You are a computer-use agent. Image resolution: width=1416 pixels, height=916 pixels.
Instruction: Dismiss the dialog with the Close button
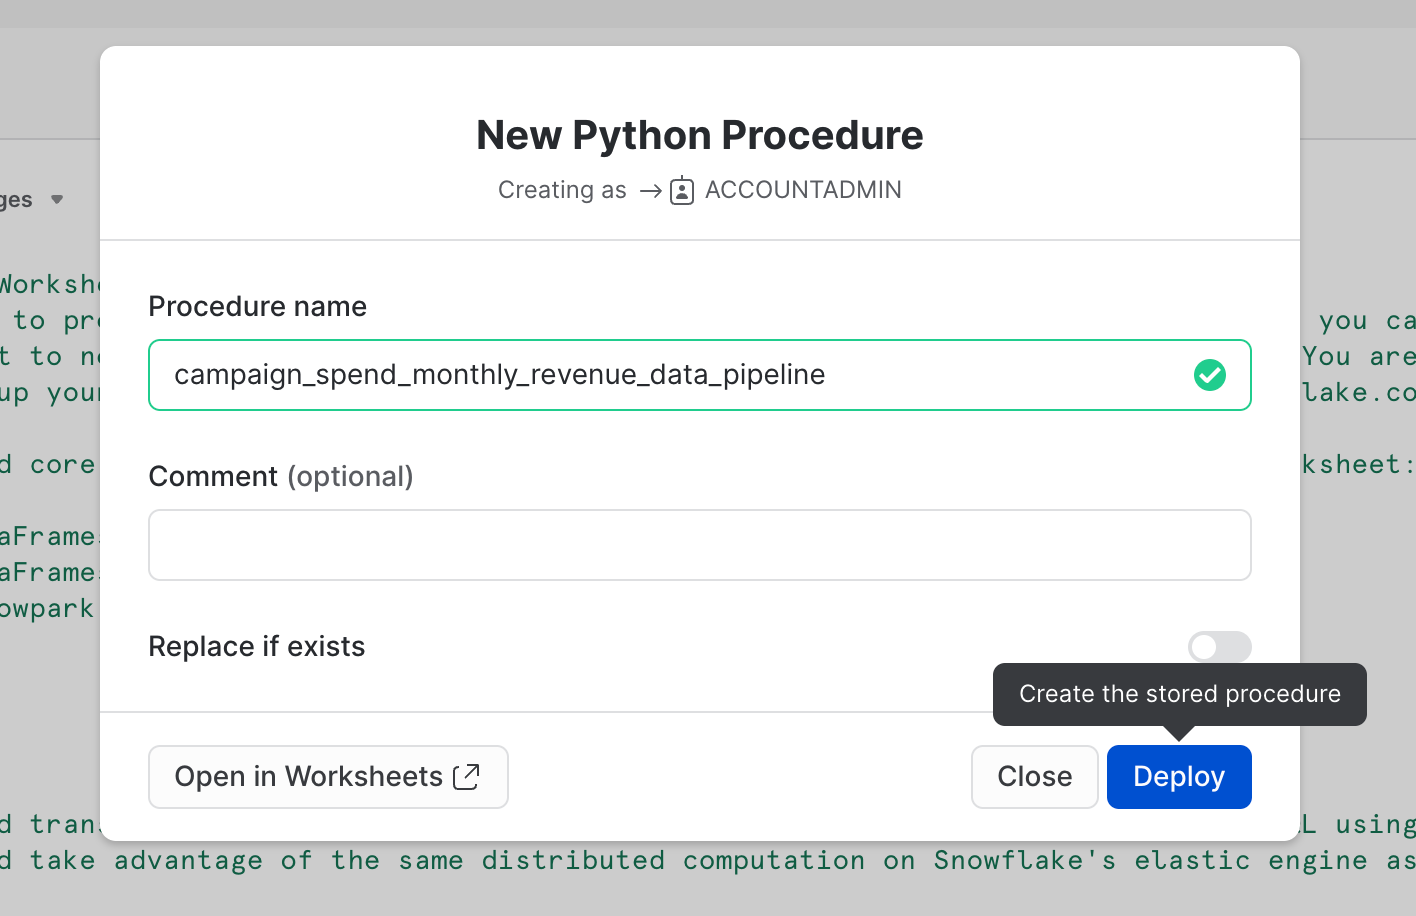coord(1034,776)
